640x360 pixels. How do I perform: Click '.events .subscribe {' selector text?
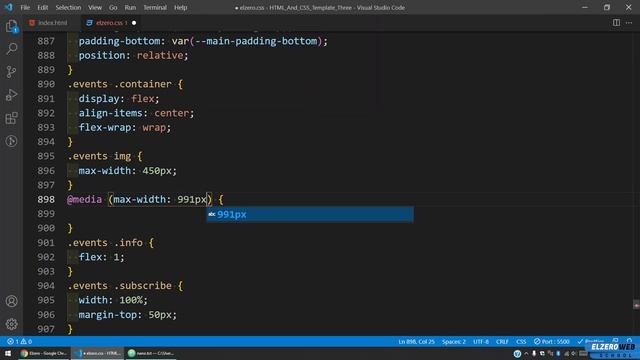(x=125, y=286)
